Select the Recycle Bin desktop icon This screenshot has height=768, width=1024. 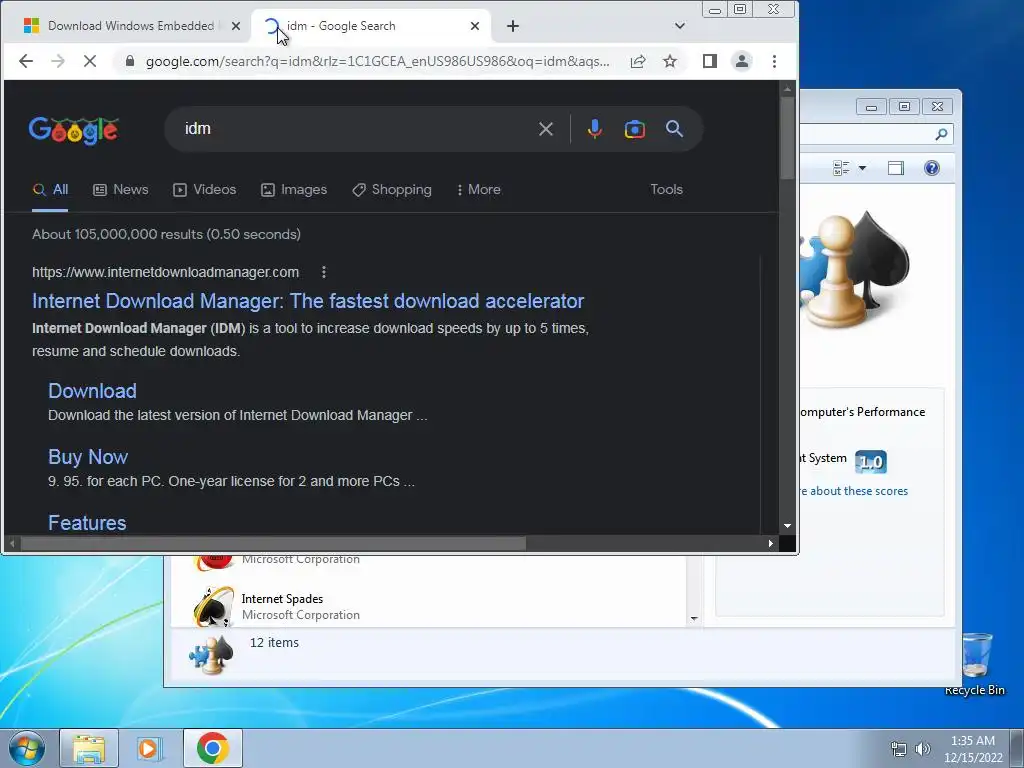coord(975,664)
